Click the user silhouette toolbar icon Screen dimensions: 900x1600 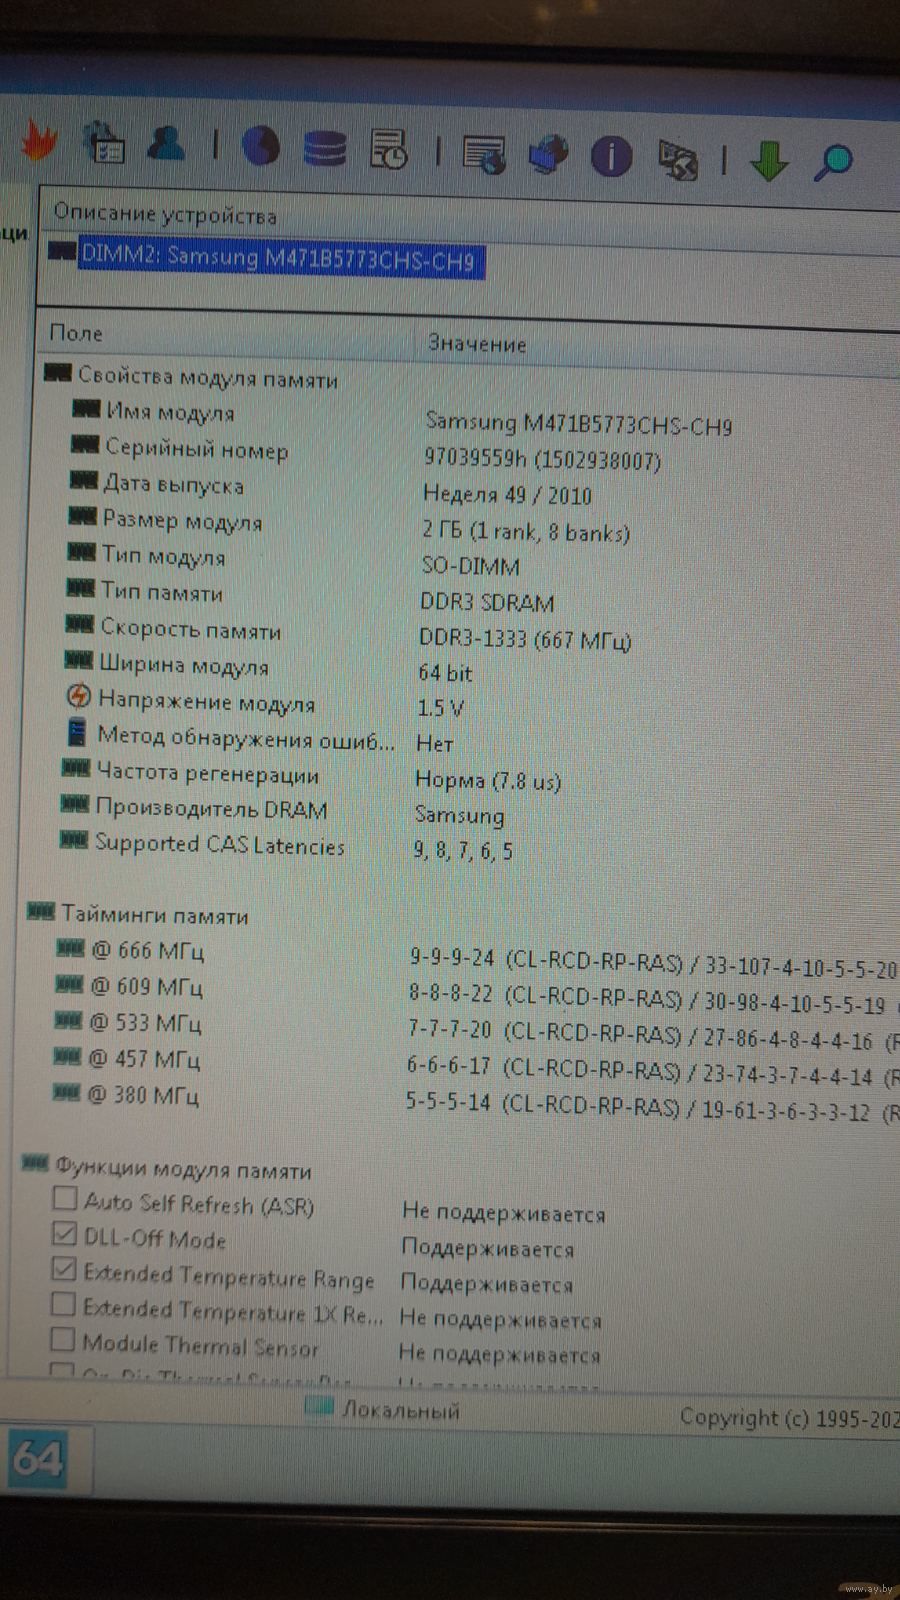[167, 144]
